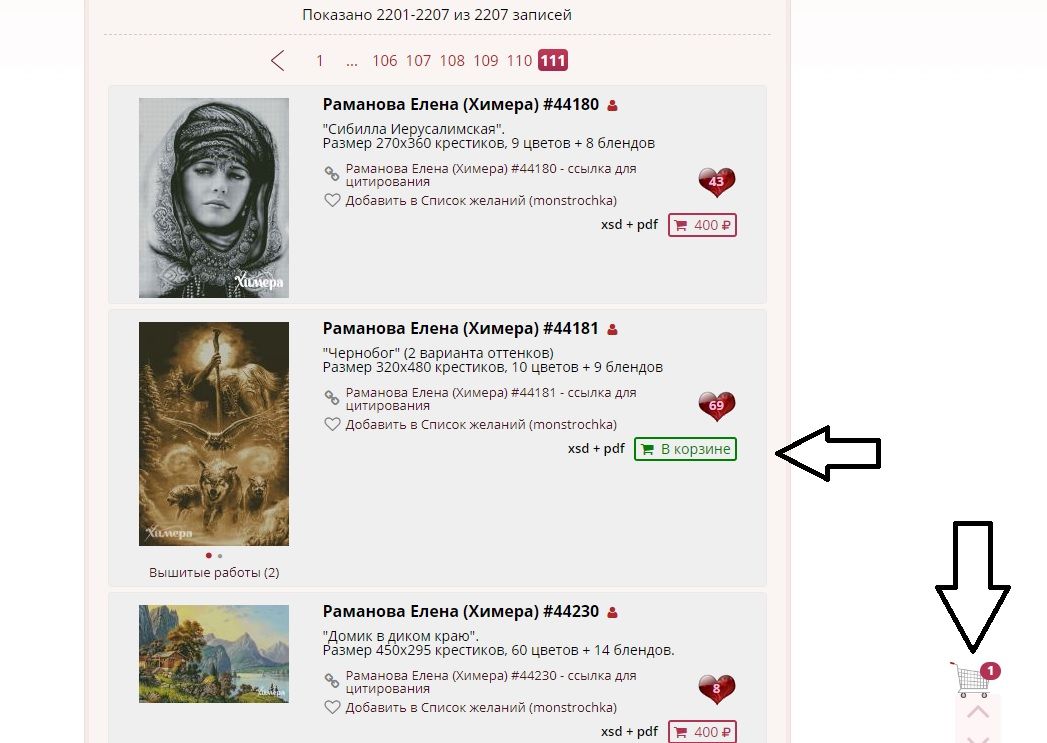Click the heart with 43 likes
This screenshot has width=1047, height=743.
click(716, 182)
